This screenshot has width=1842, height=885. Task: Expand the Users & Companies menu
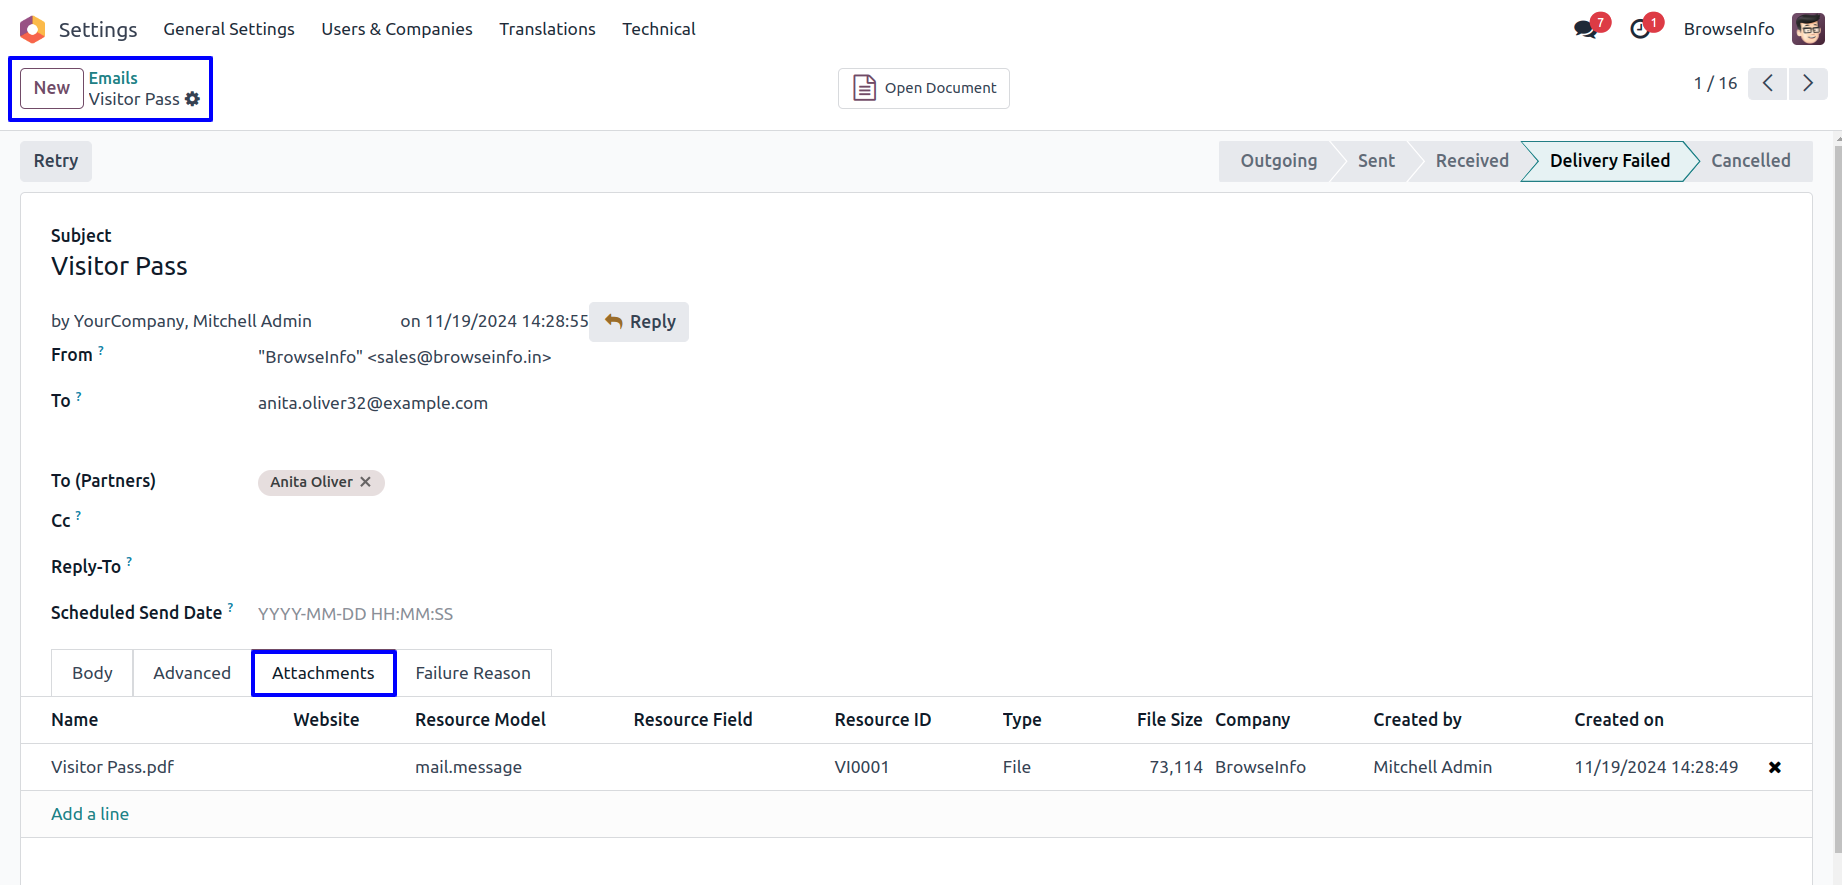click(x=396, y=29)
